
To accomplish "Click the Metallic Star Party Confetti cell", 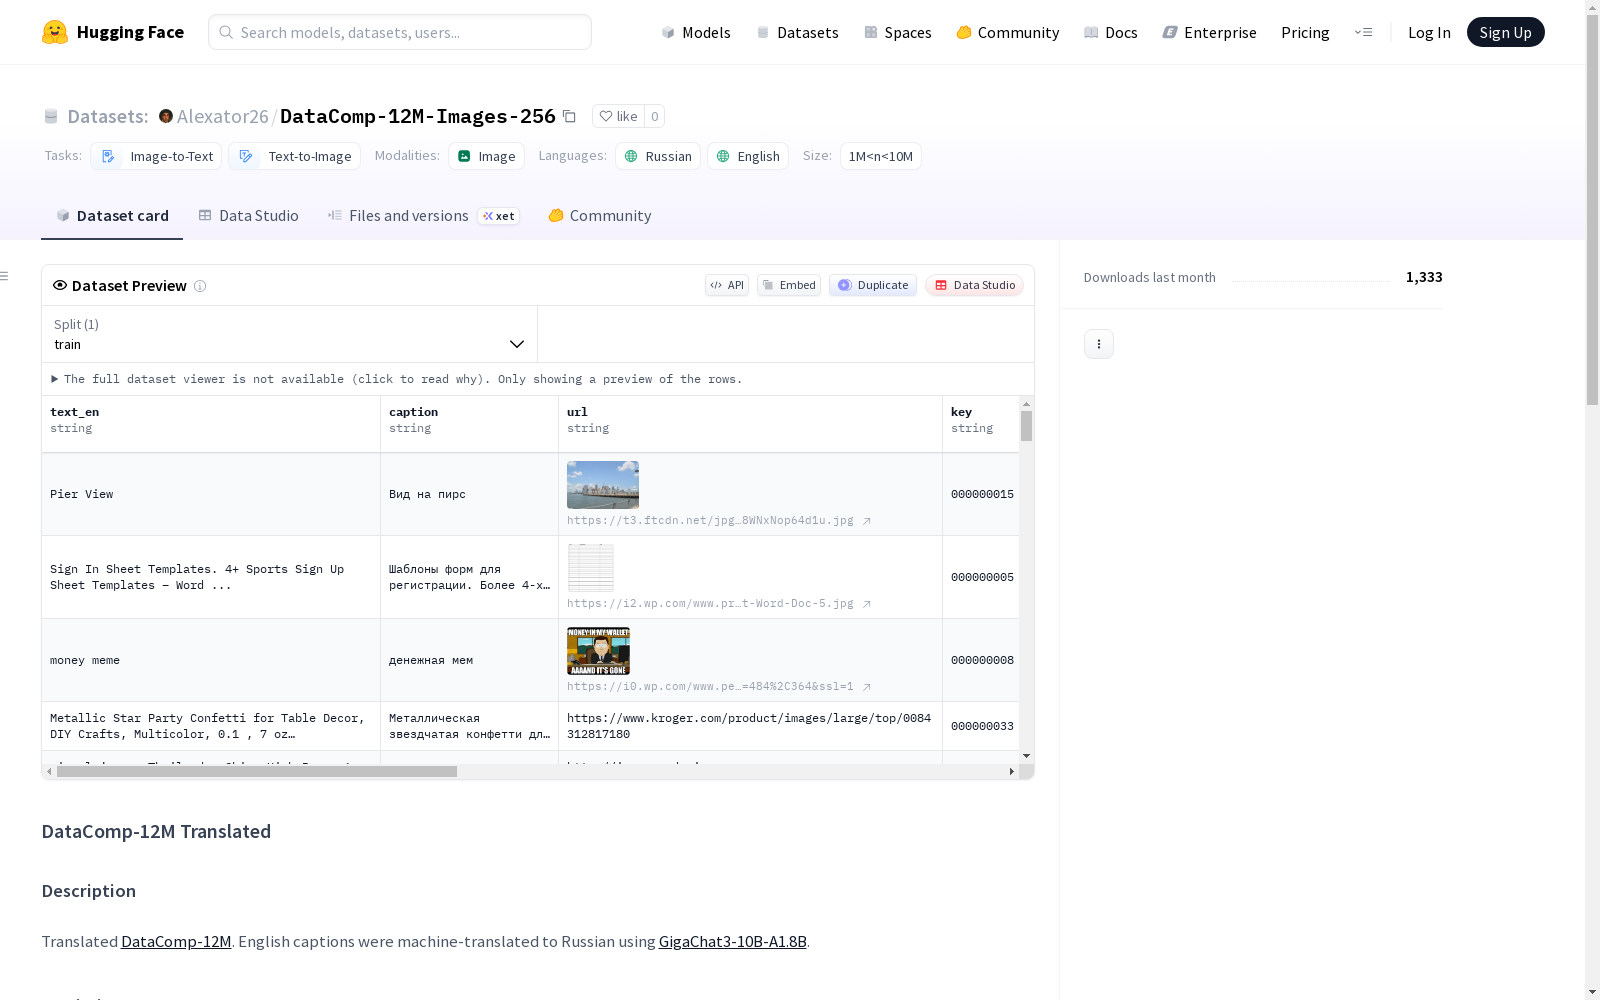I will pyautogui.click(x=211, y=726).
